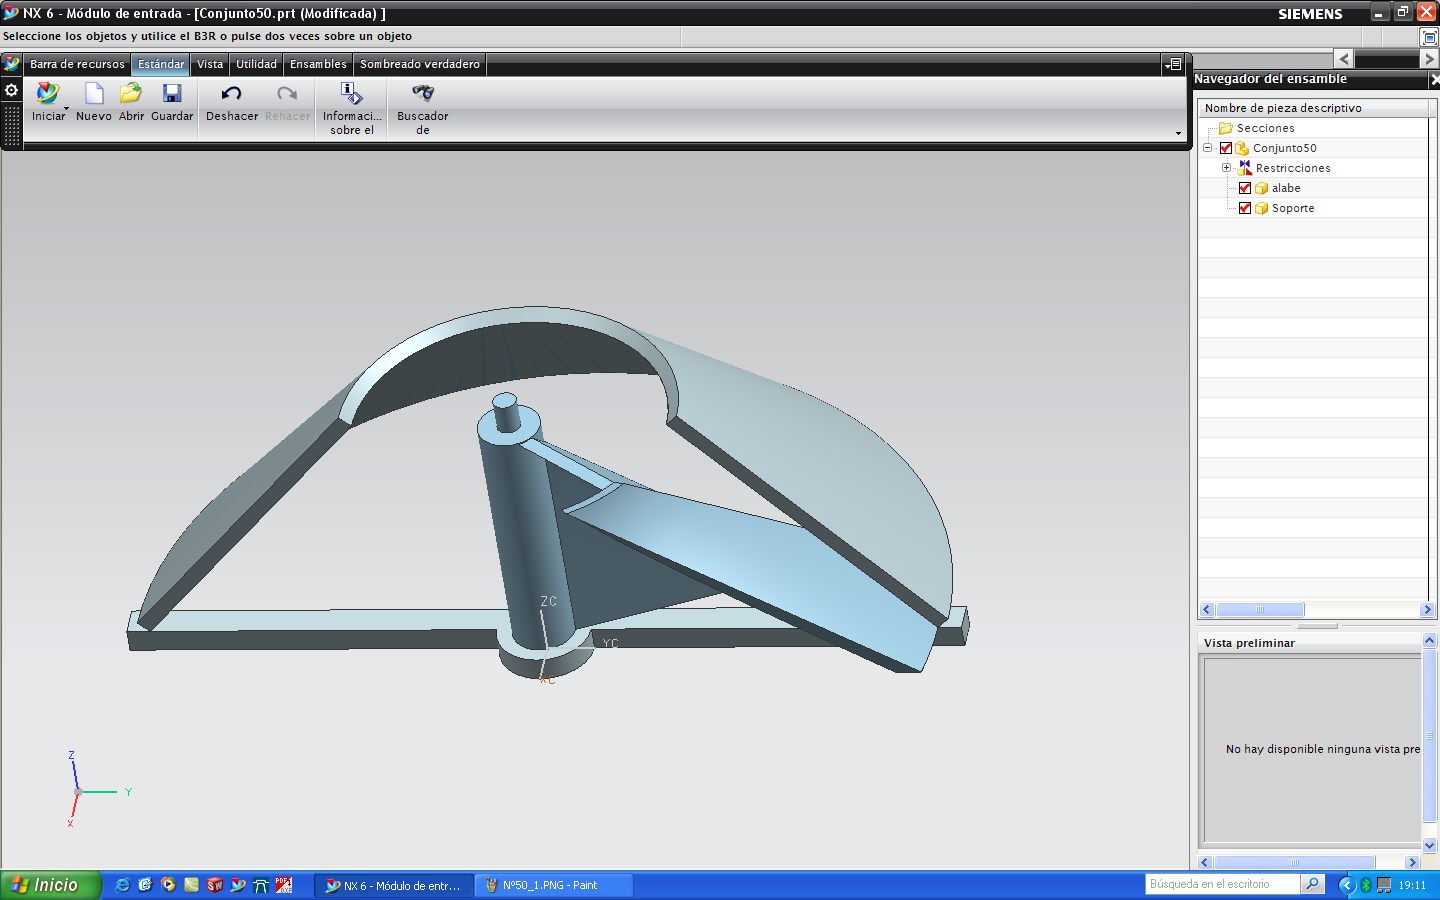The image size is (1440, 900).
Task: Click navigator scrollbar left arrow
Action: coord(1207,609)
